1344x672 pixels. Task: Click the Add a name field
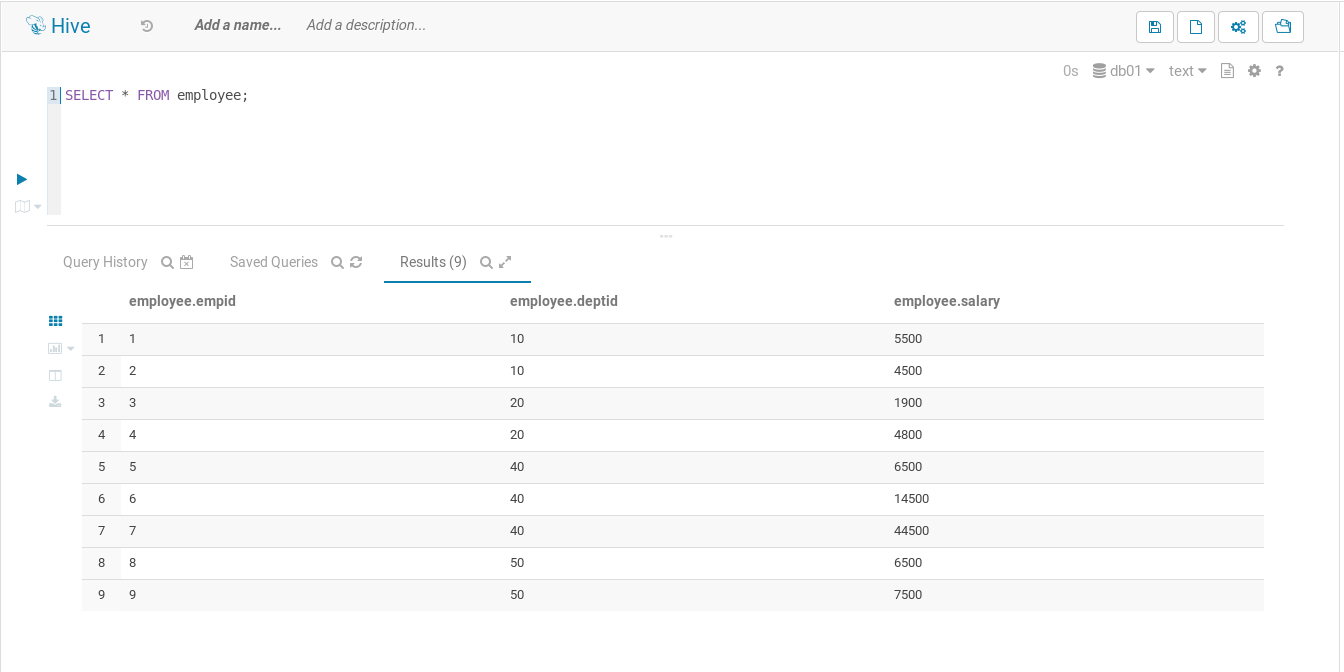(x=238, y=25)
